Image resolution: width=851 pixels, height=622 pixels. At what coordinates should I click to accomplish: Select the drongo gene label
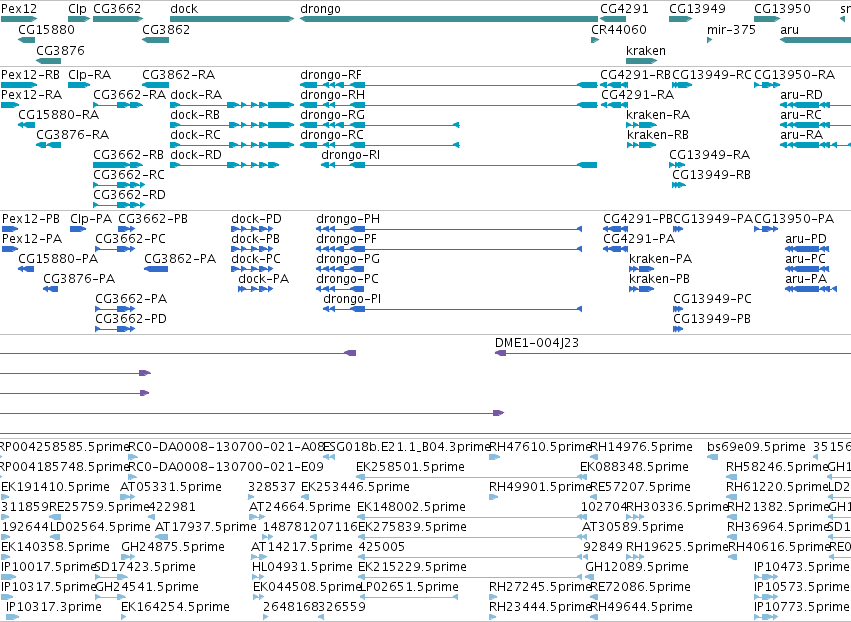(x=320, y=9)
